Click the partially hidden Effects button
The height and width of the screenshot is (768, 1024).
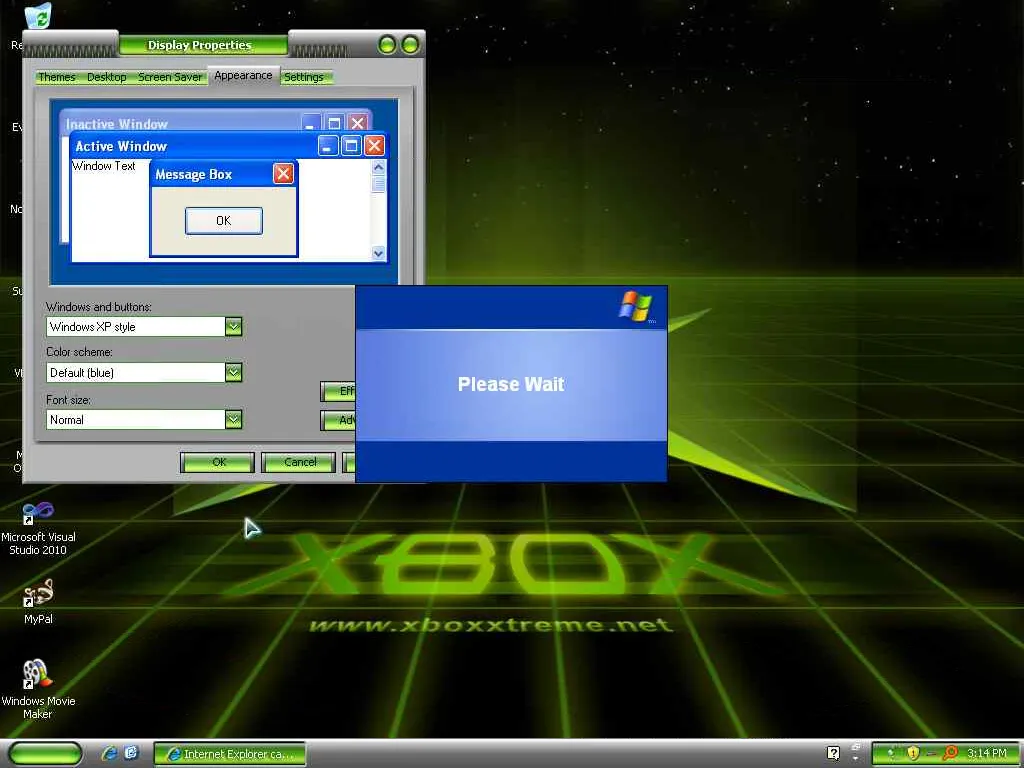click(338, 391)
